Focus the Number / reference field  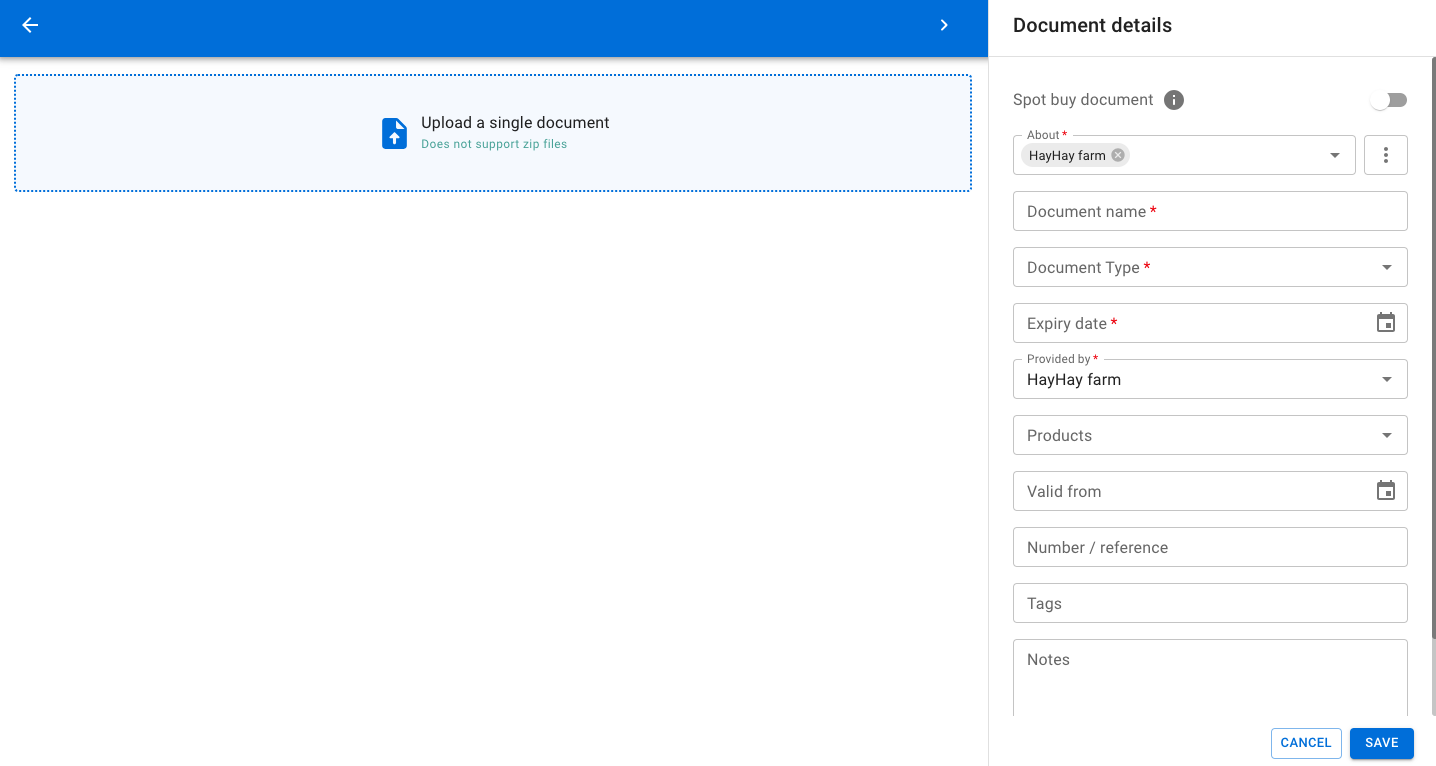pos(1210,547)
